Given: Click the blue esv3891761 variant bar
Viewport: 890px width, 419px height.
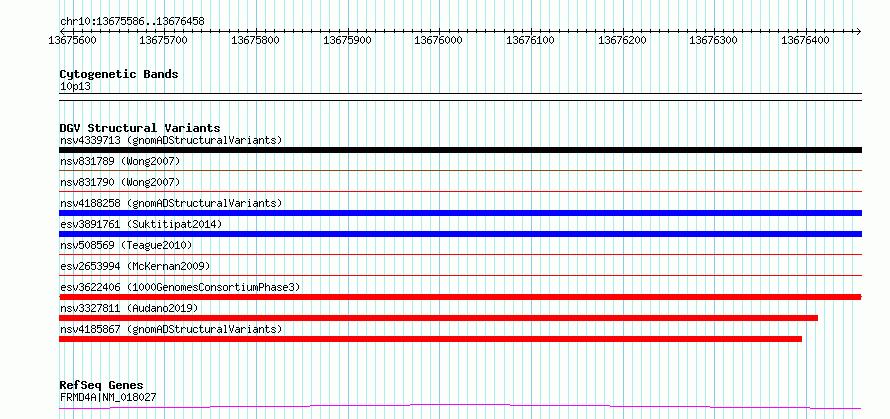Looking at the screenshot, I should click(460, 234).
